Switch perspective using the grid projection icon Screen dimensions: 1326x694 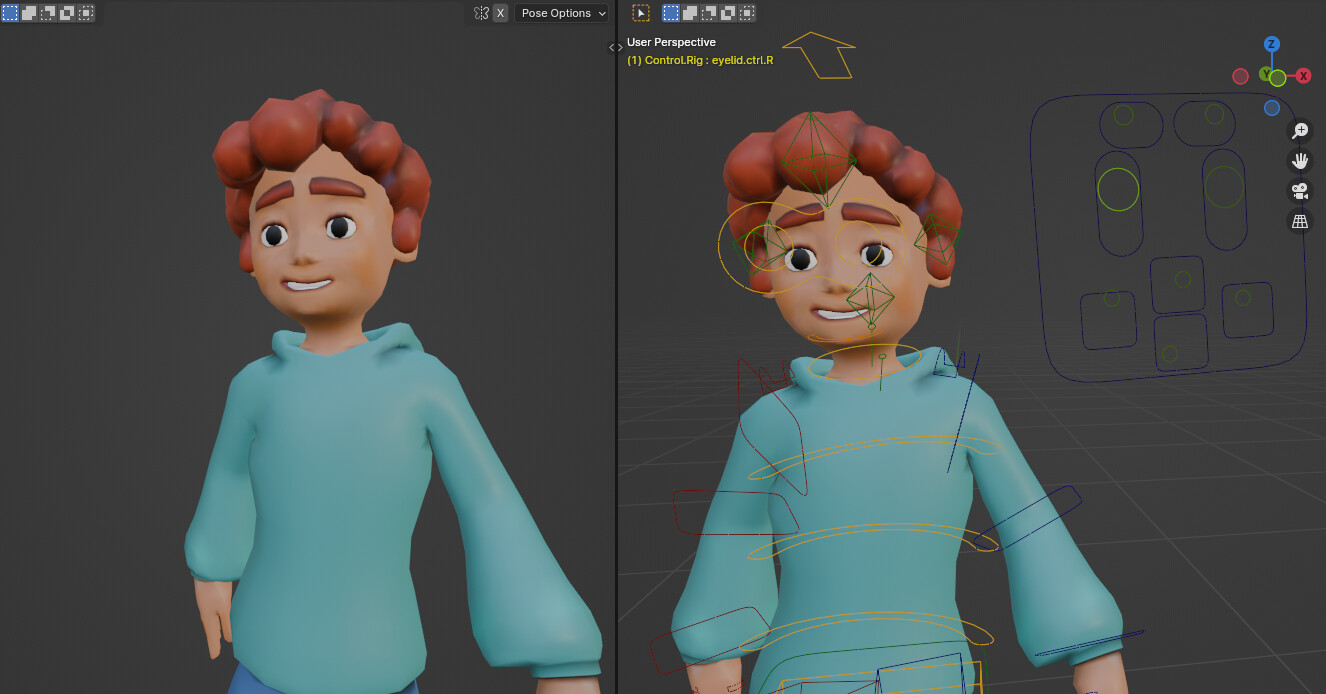tap(1299, 221)
